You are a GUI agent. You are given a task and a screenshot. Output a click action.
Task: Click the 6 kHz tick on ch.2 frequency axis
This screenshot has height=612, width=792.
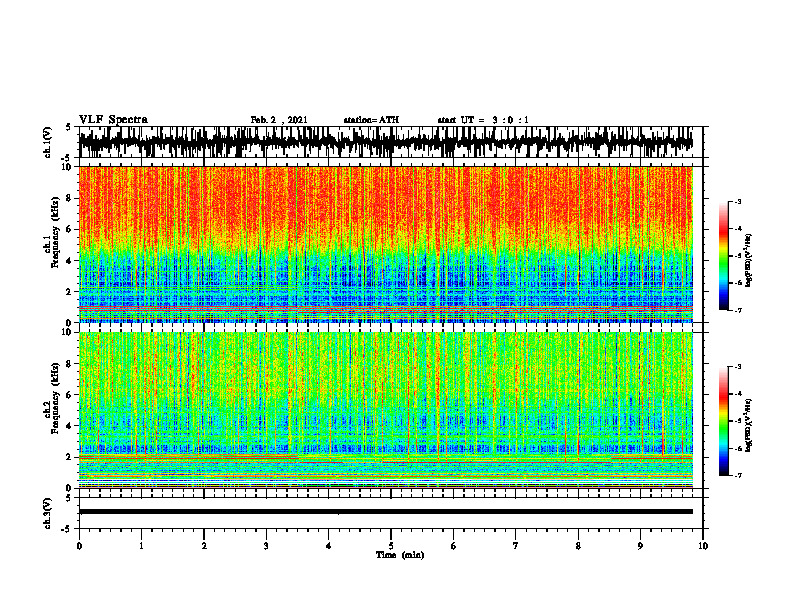point(70,395)
